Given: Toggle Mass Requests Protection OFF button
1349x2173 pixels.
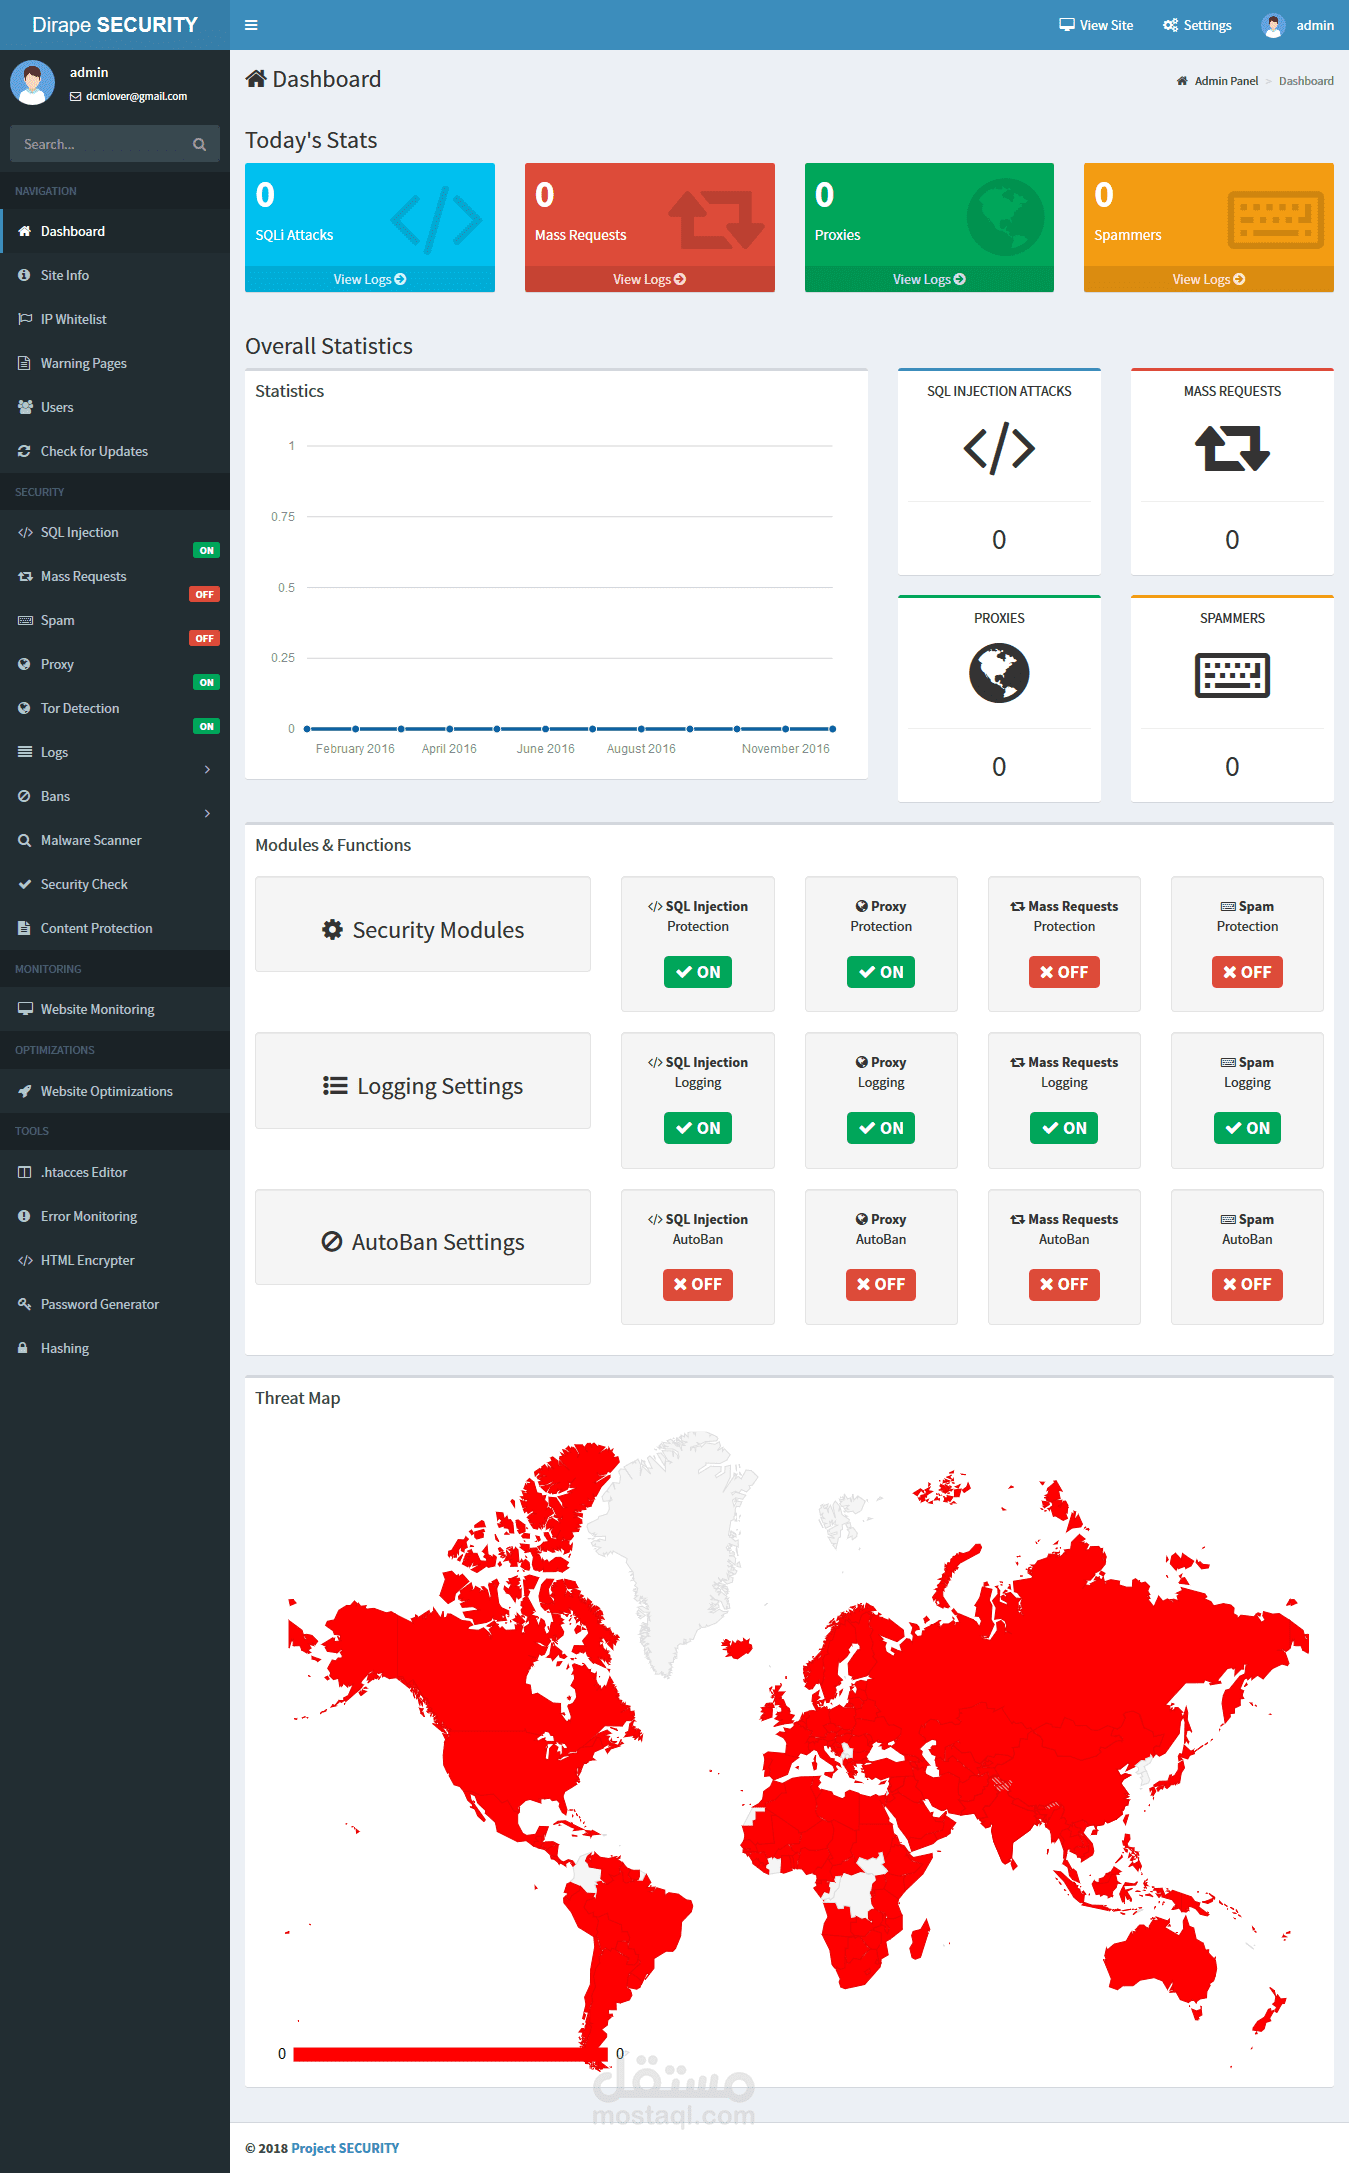Looking at the screenshot, I should 1064,972.
